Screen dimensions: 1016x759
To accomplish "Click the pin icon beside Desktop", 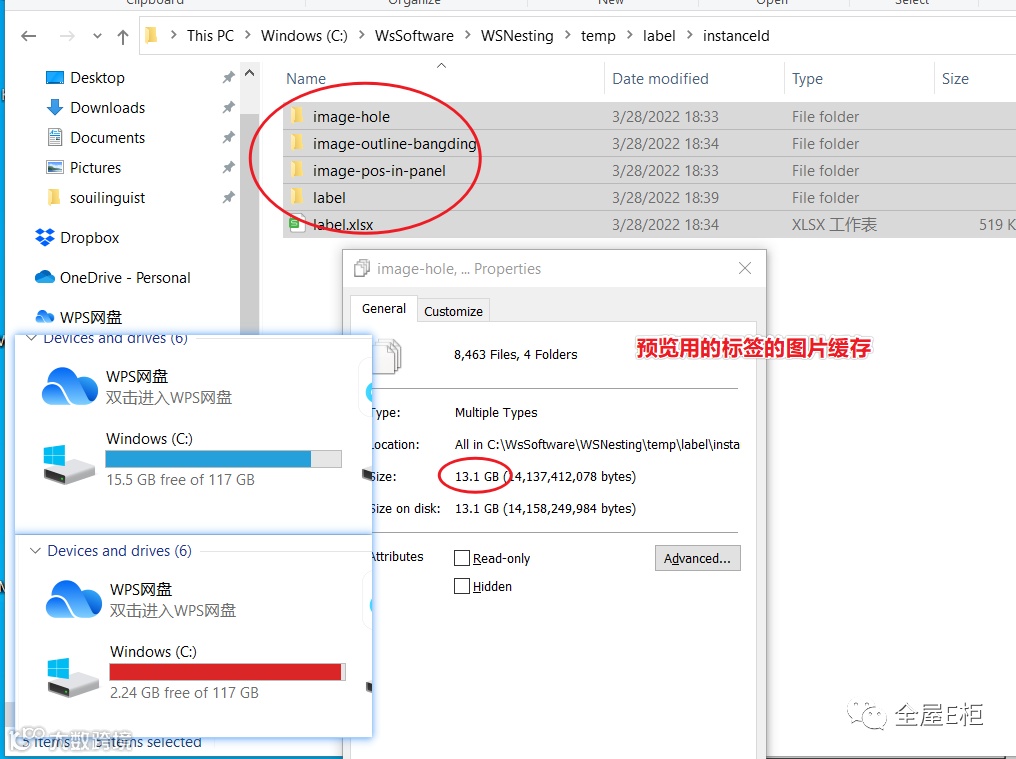I will pos(228,78).
